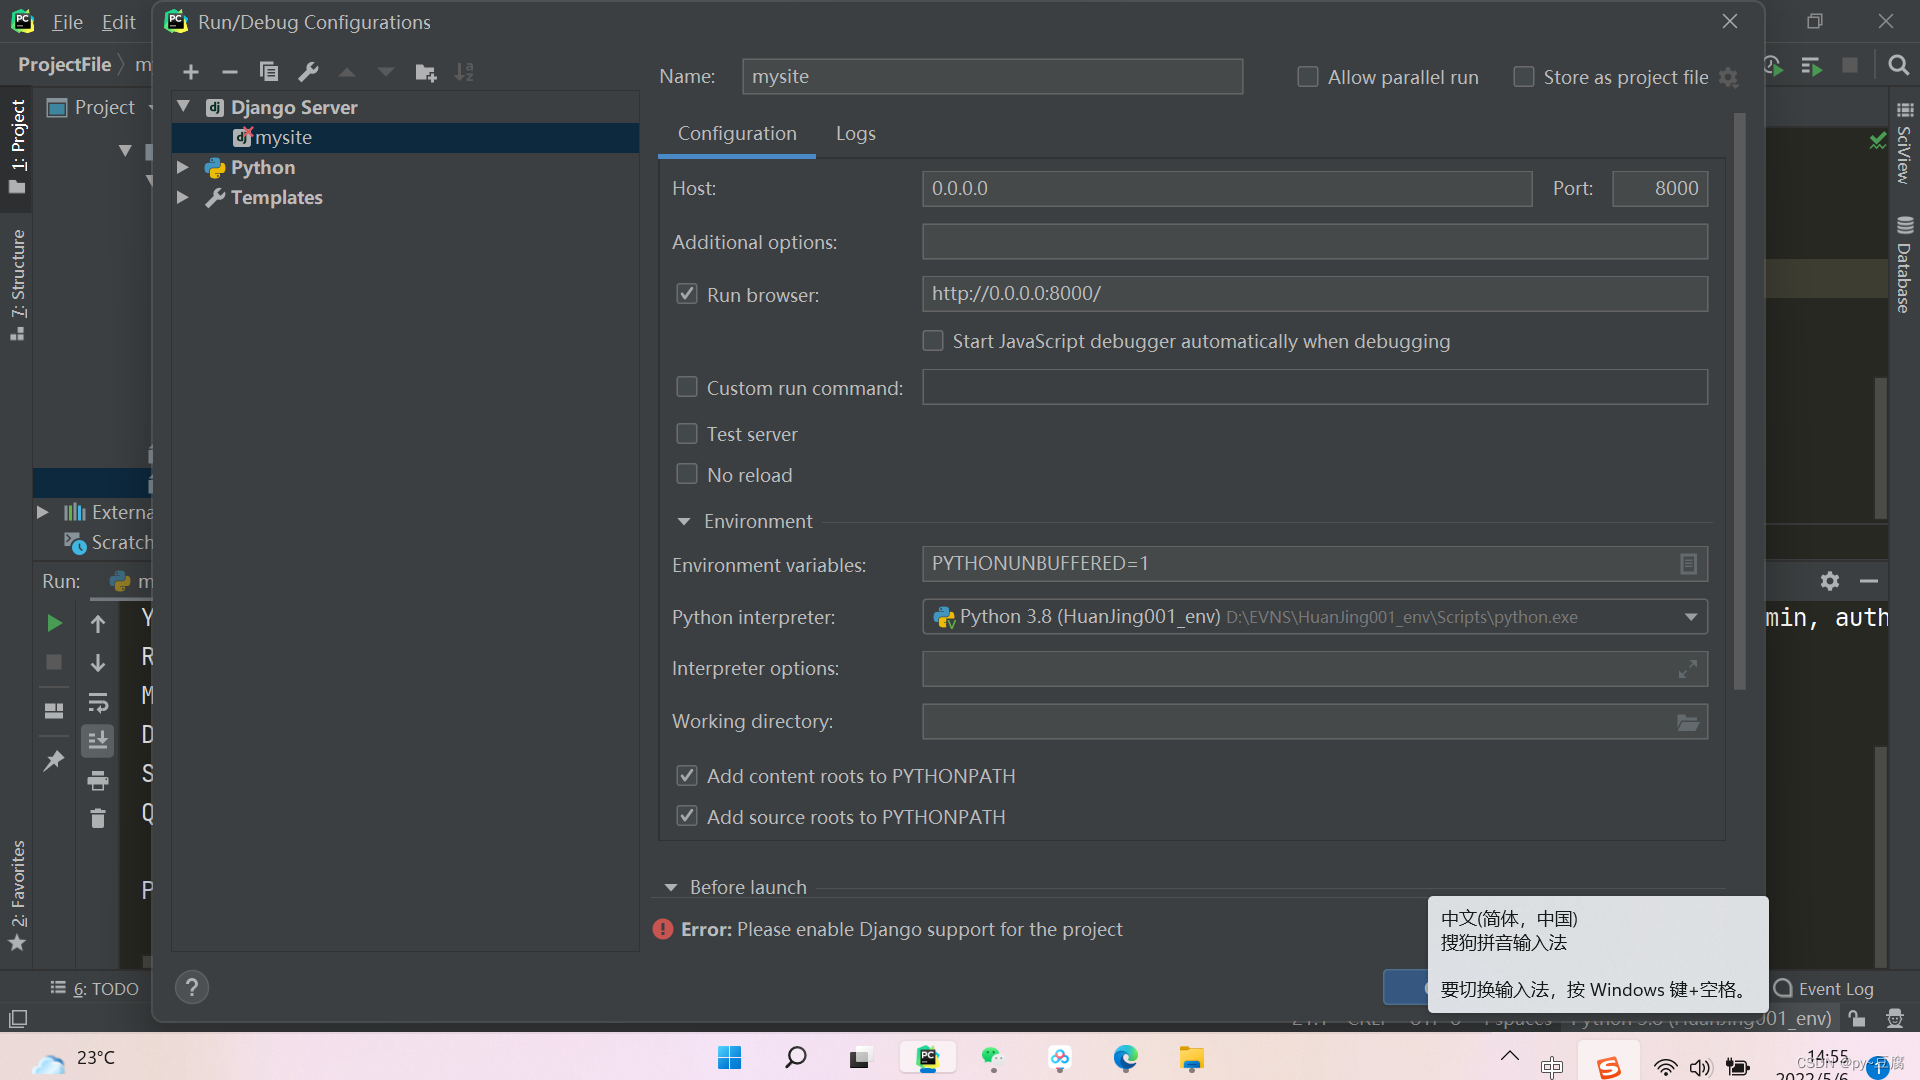This screenshot has width=1920, height=1080.
Task: Browse for working directory folder icon
Action: [x=1688, y=722]
